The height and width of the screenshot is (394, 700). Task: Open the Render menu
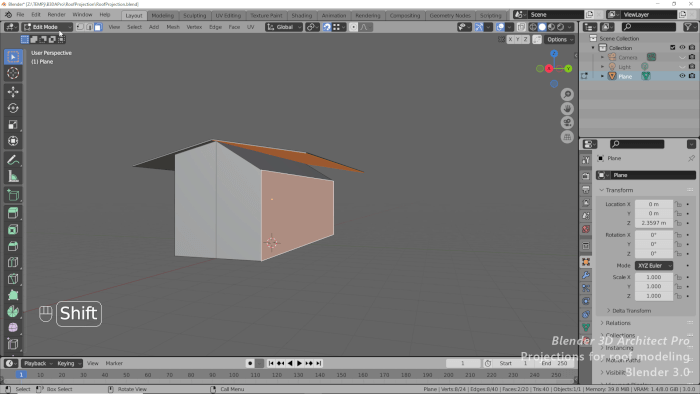pos(56,15)
